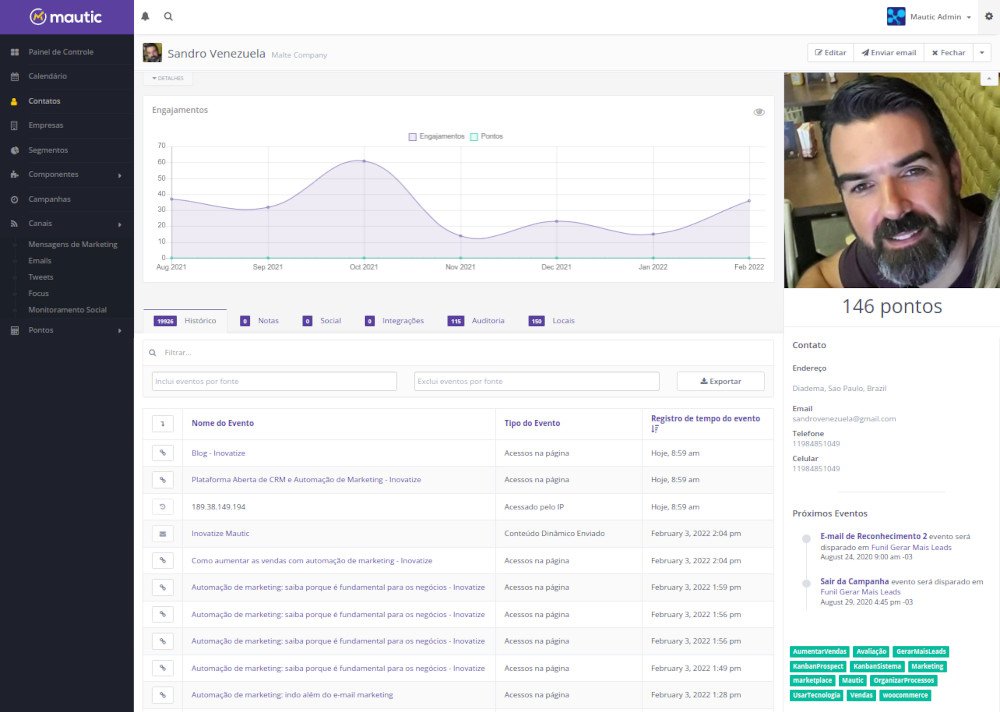Click the Segmentos pie chart icon
Image resolution: width=1000 pixels, height=712 pixels.
point(15,150)
